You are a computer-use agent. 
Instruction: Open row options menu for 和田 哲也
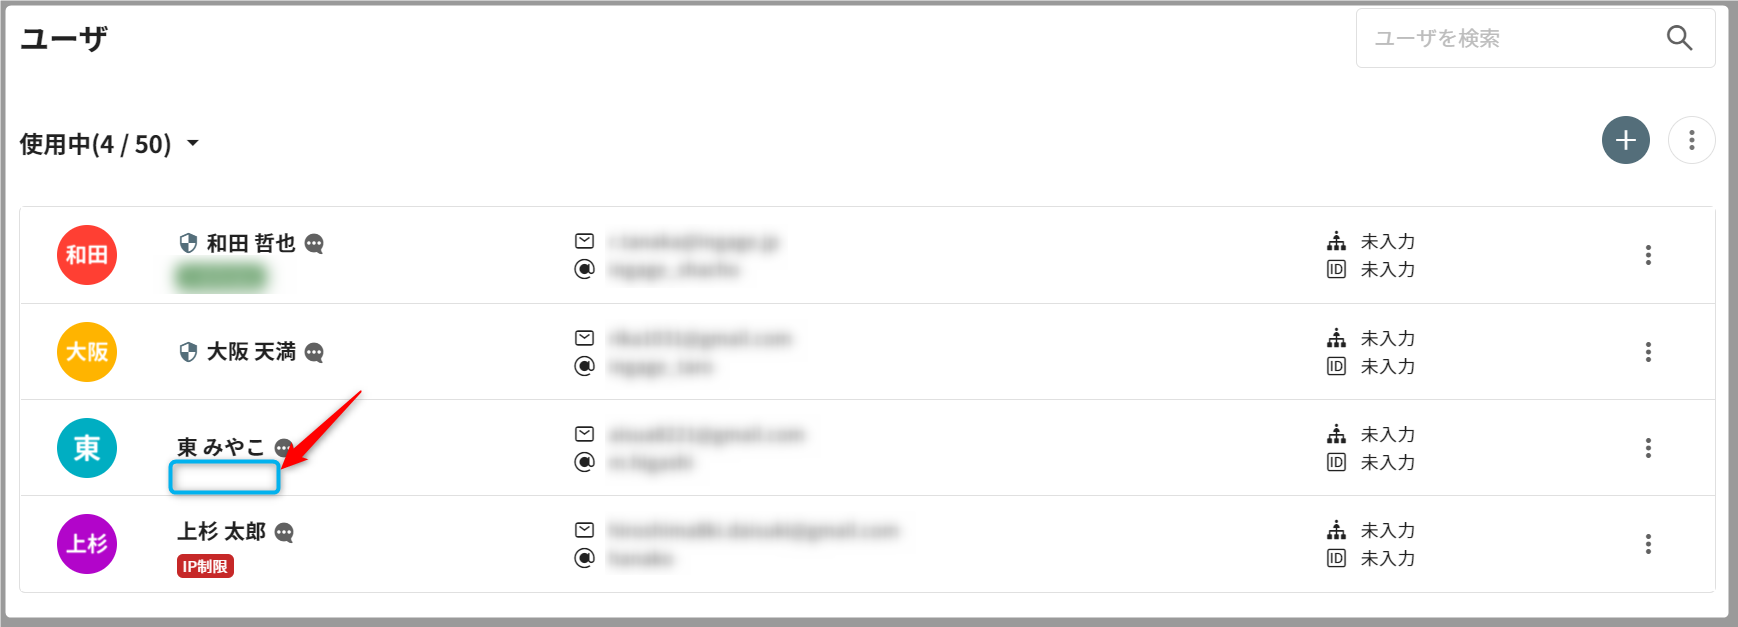pos(1648,255)
